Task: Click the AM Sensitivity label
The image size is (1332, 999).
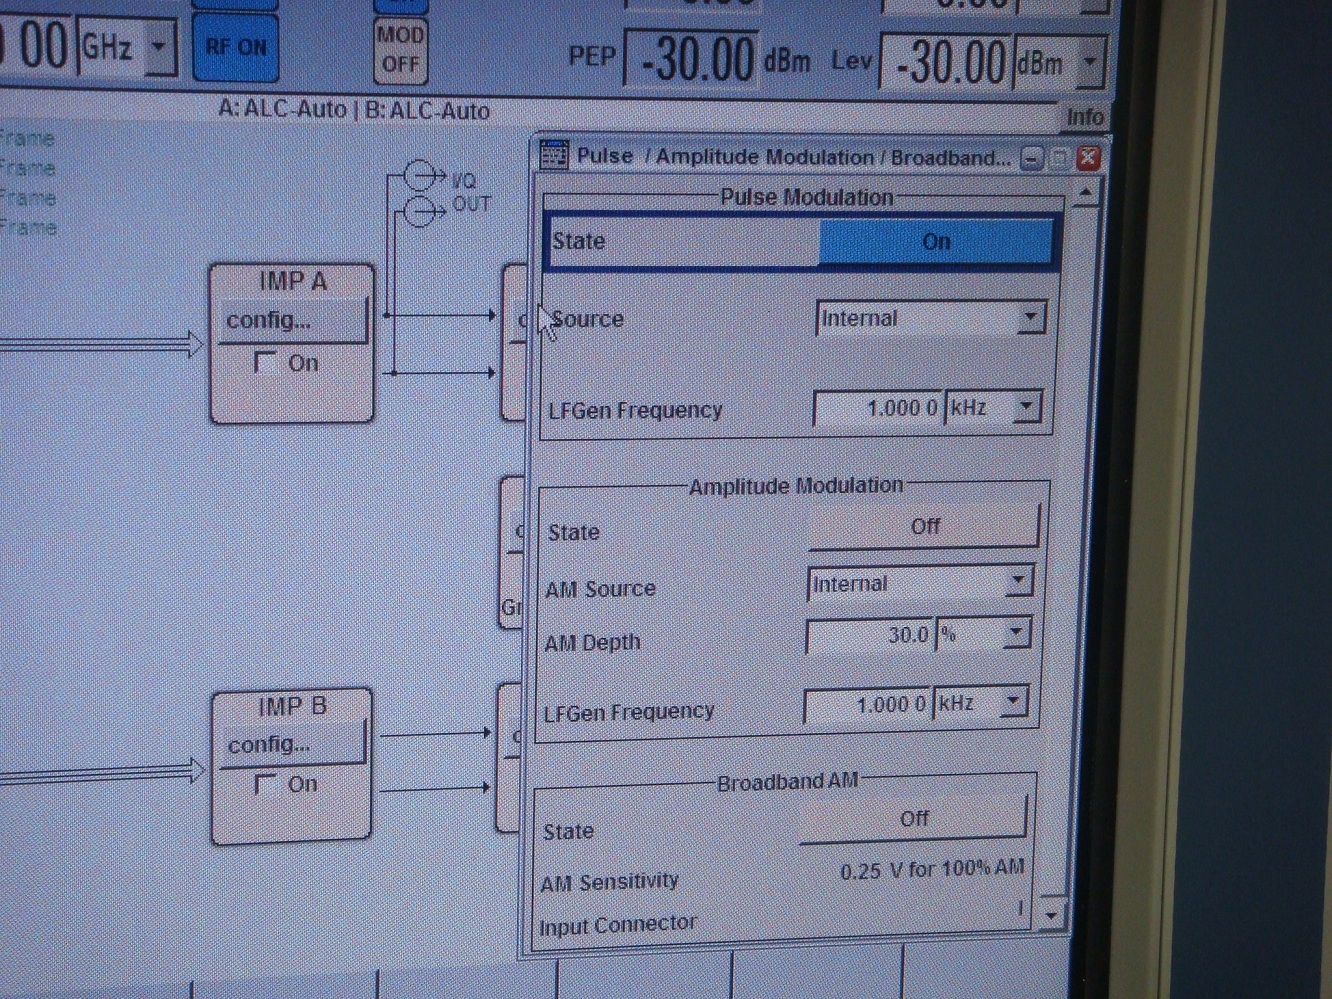Action: coord(610,882)
